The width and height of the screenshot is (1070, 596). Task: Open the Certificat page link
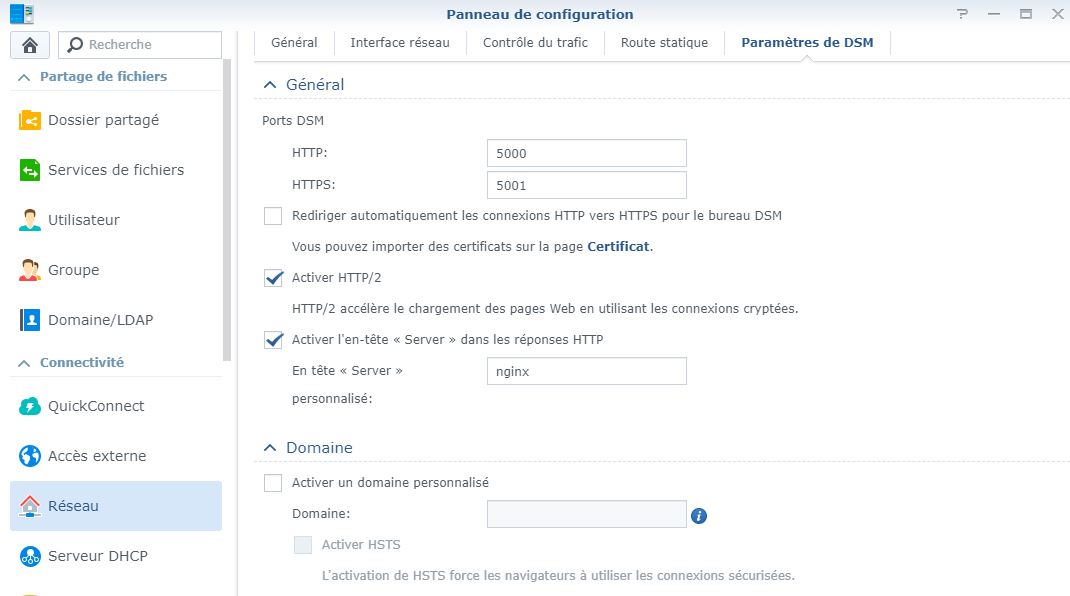coord(618,246)
